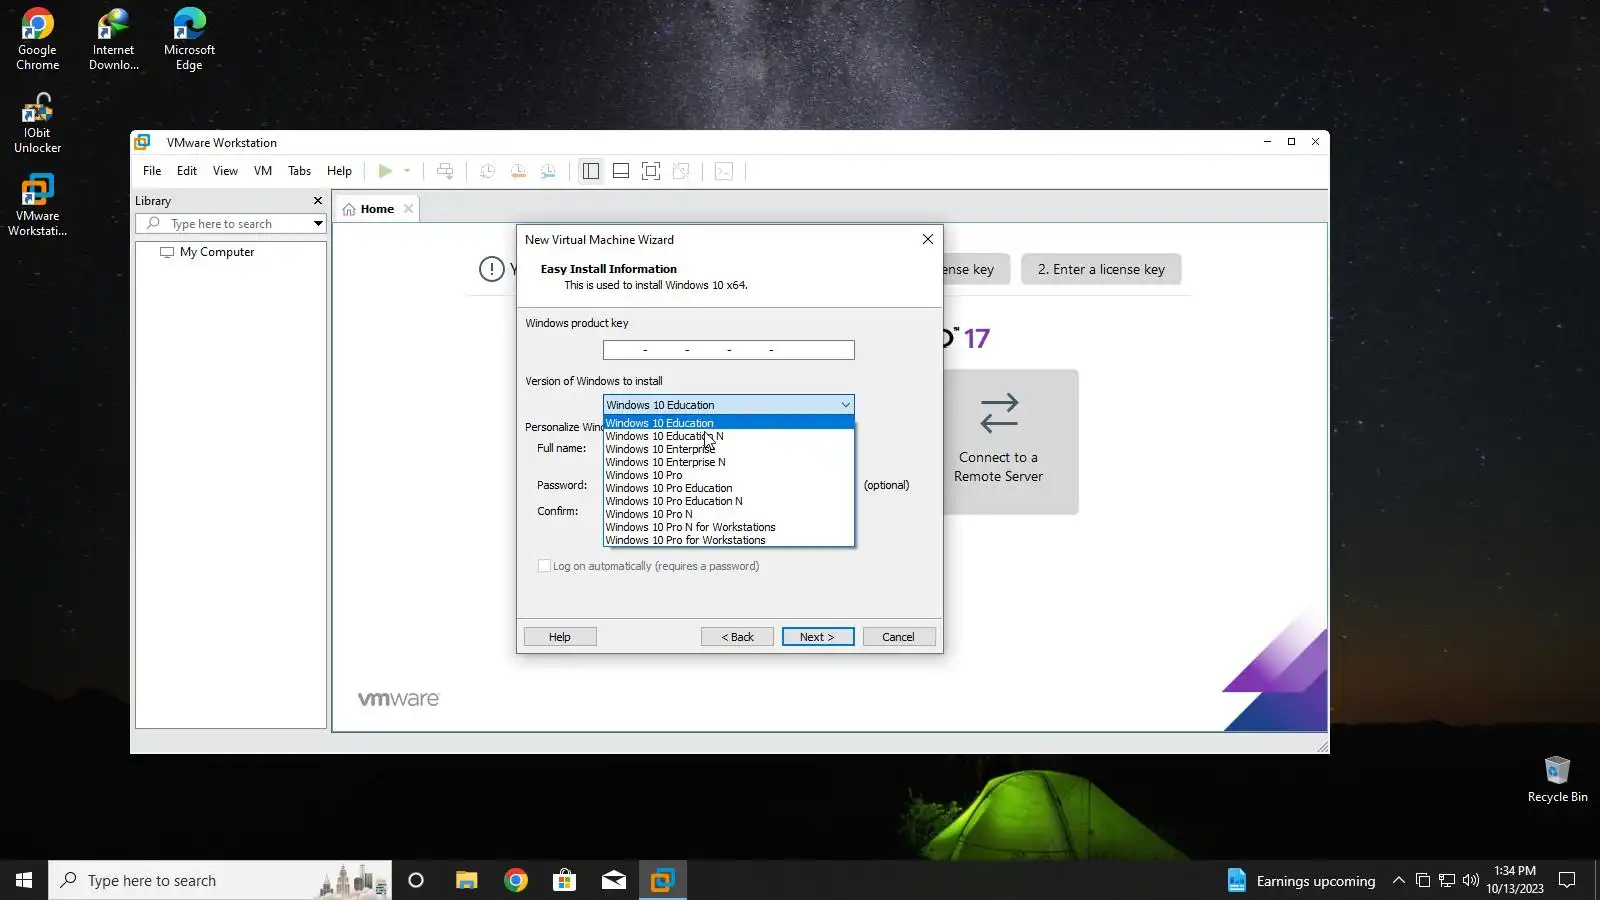Screen dimensions: 1600x900
Task: Power on the virtual machine with the green play icon
Action: click(x=385, y=171)
